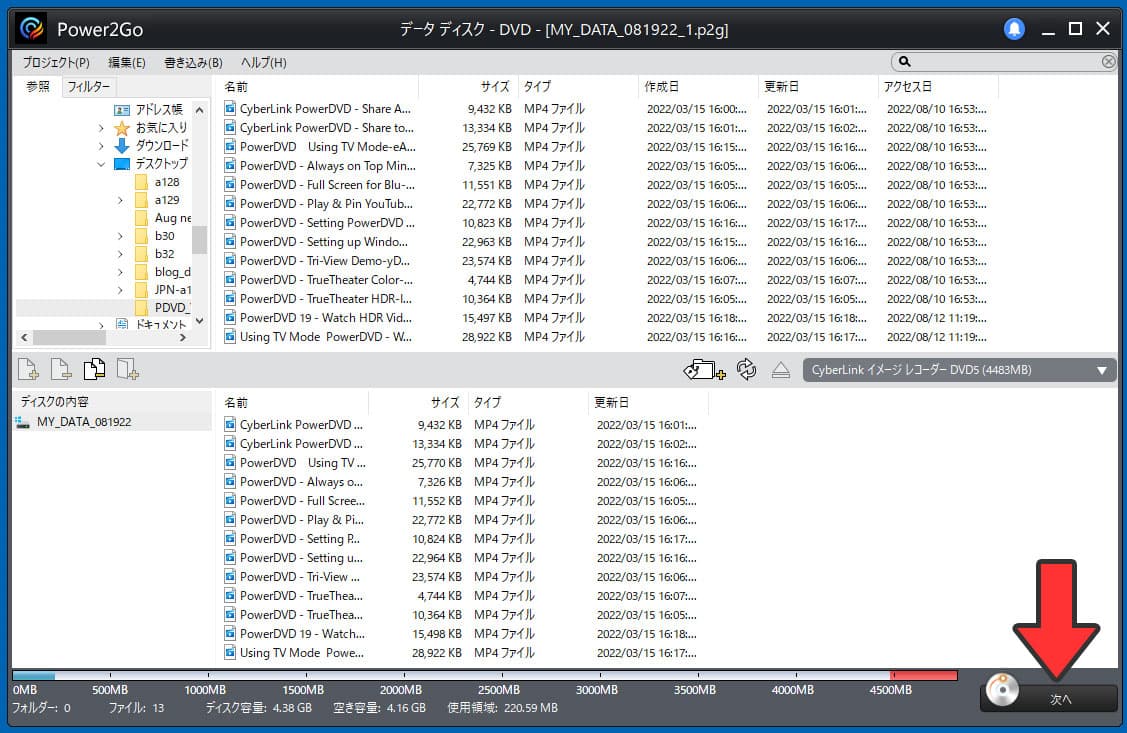
Task: Expand the ダウンロード tree node
Action: (x=101, y=146)
